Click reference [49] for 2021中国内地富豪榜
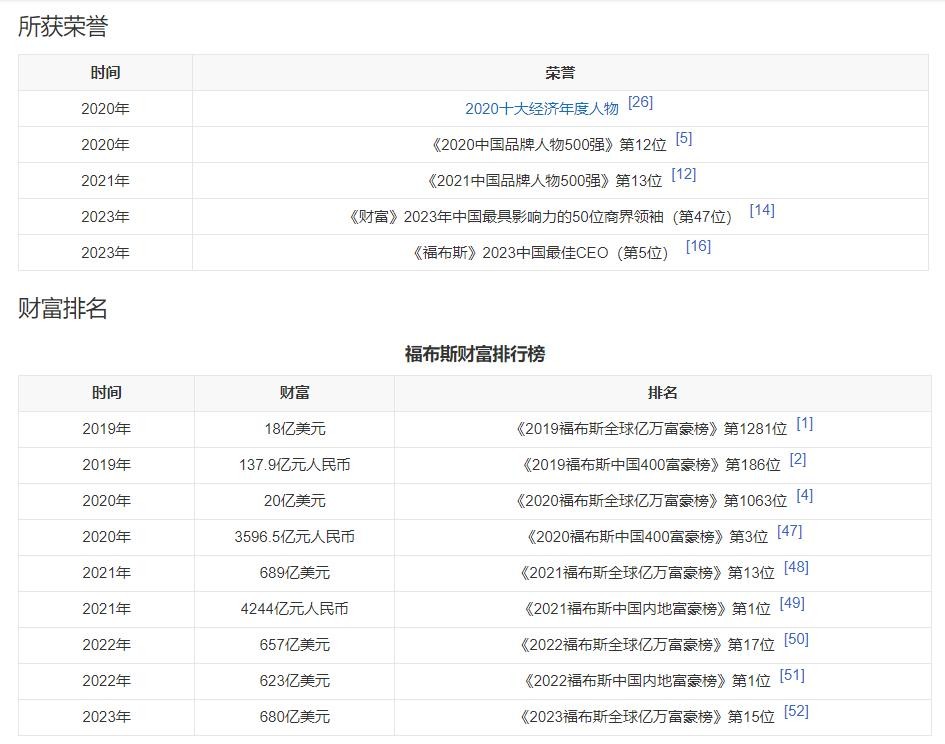The image size is (945, 744). click(x=792, y=604)
